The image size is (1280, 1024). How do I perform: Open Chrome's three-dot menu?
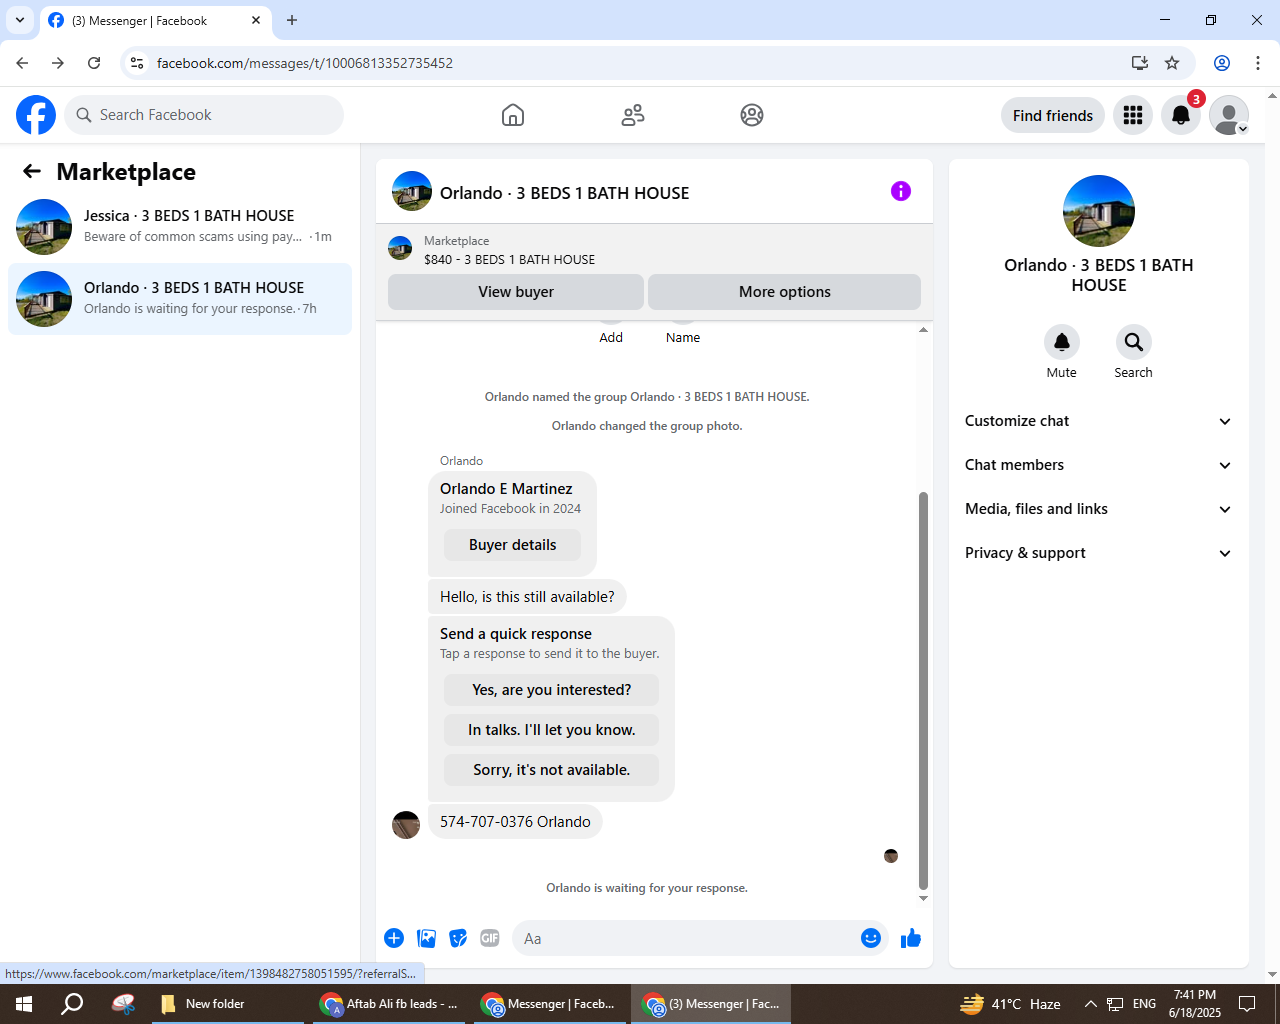(x=1258, y=63)
